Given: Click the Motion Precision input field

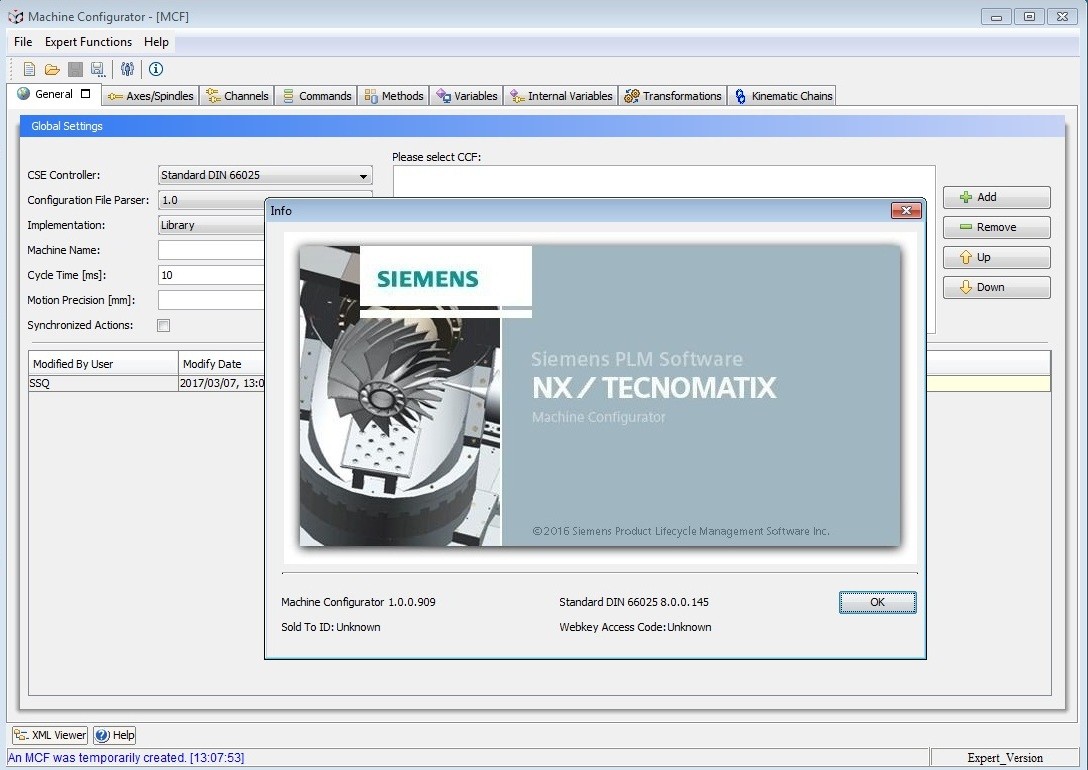Looking at the screenshot, I should tap(211, 300).
